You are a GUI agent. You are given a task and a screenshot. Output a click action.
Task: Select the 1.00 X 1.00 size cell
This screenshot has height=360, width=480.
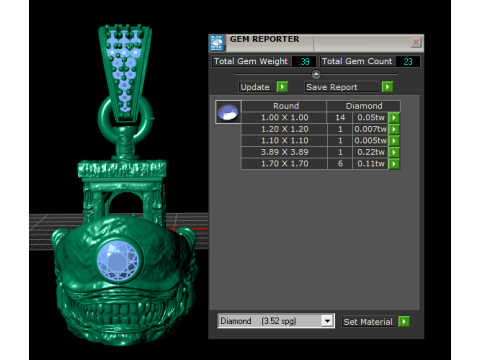(284, 117)
